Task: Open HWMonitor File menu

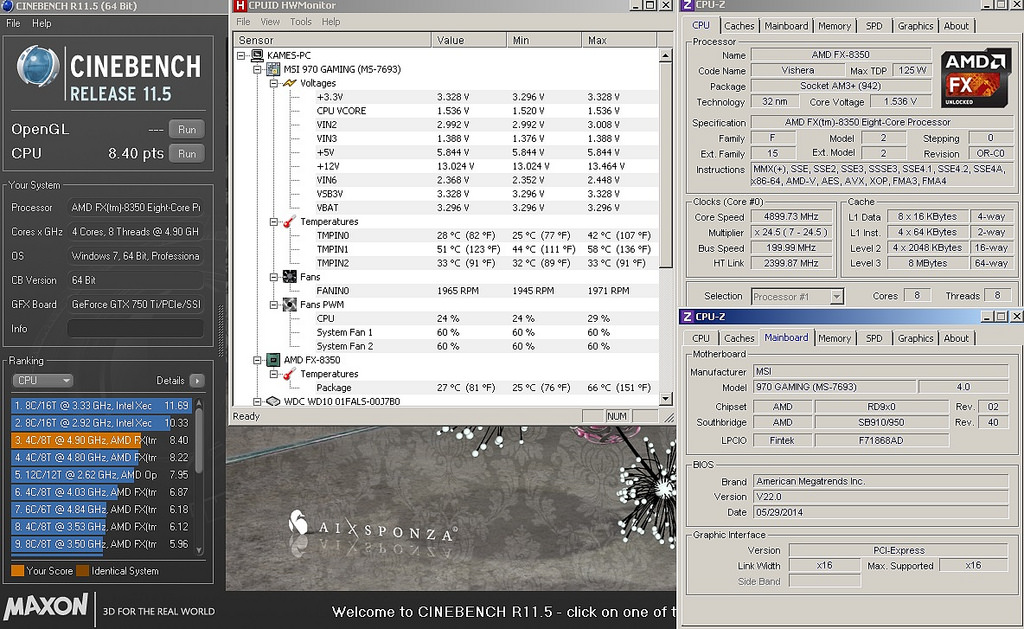Action: 243,22
